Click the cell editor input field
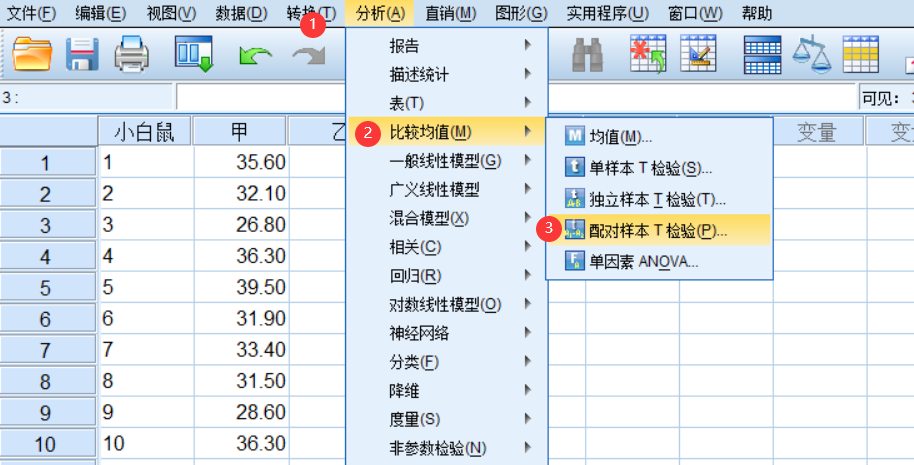This screenshot has width=914, height=465. (516, 97)
